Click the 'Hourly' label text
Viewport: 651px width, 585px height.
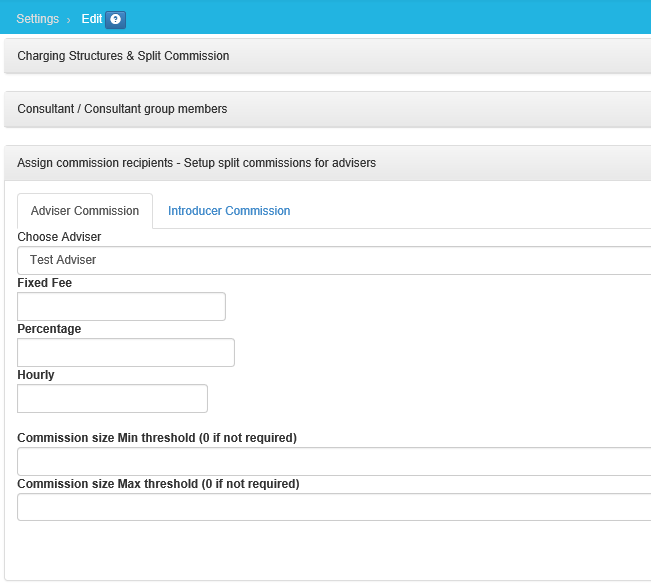[36, 375]
